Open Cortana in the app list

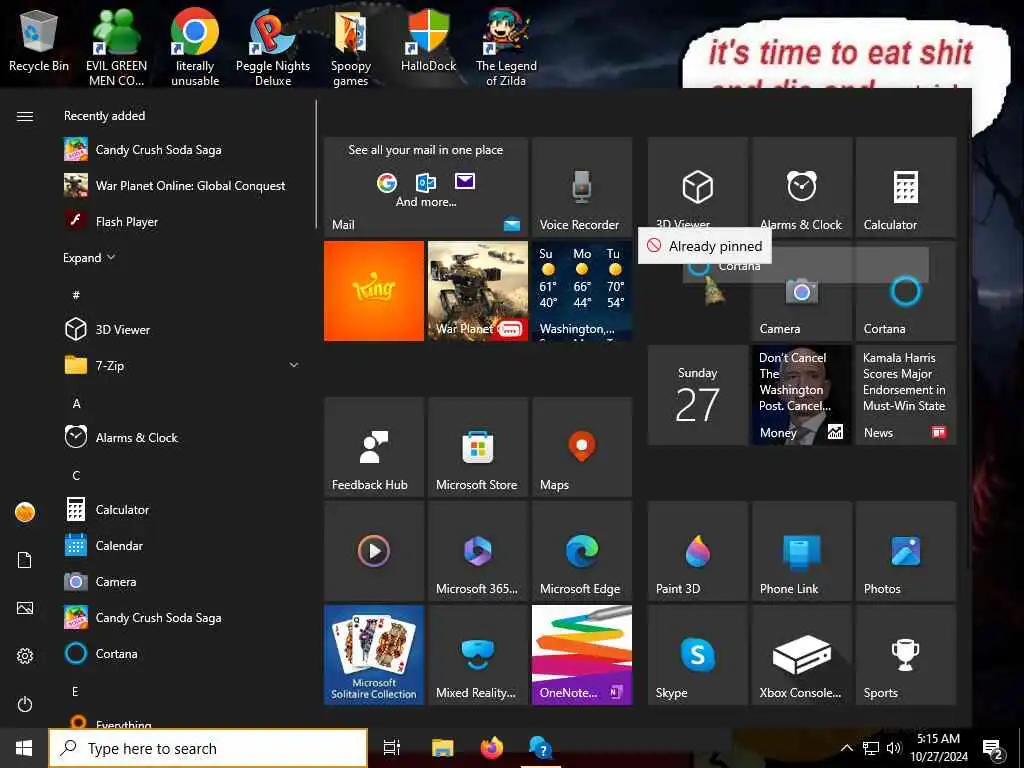(183, 654)
